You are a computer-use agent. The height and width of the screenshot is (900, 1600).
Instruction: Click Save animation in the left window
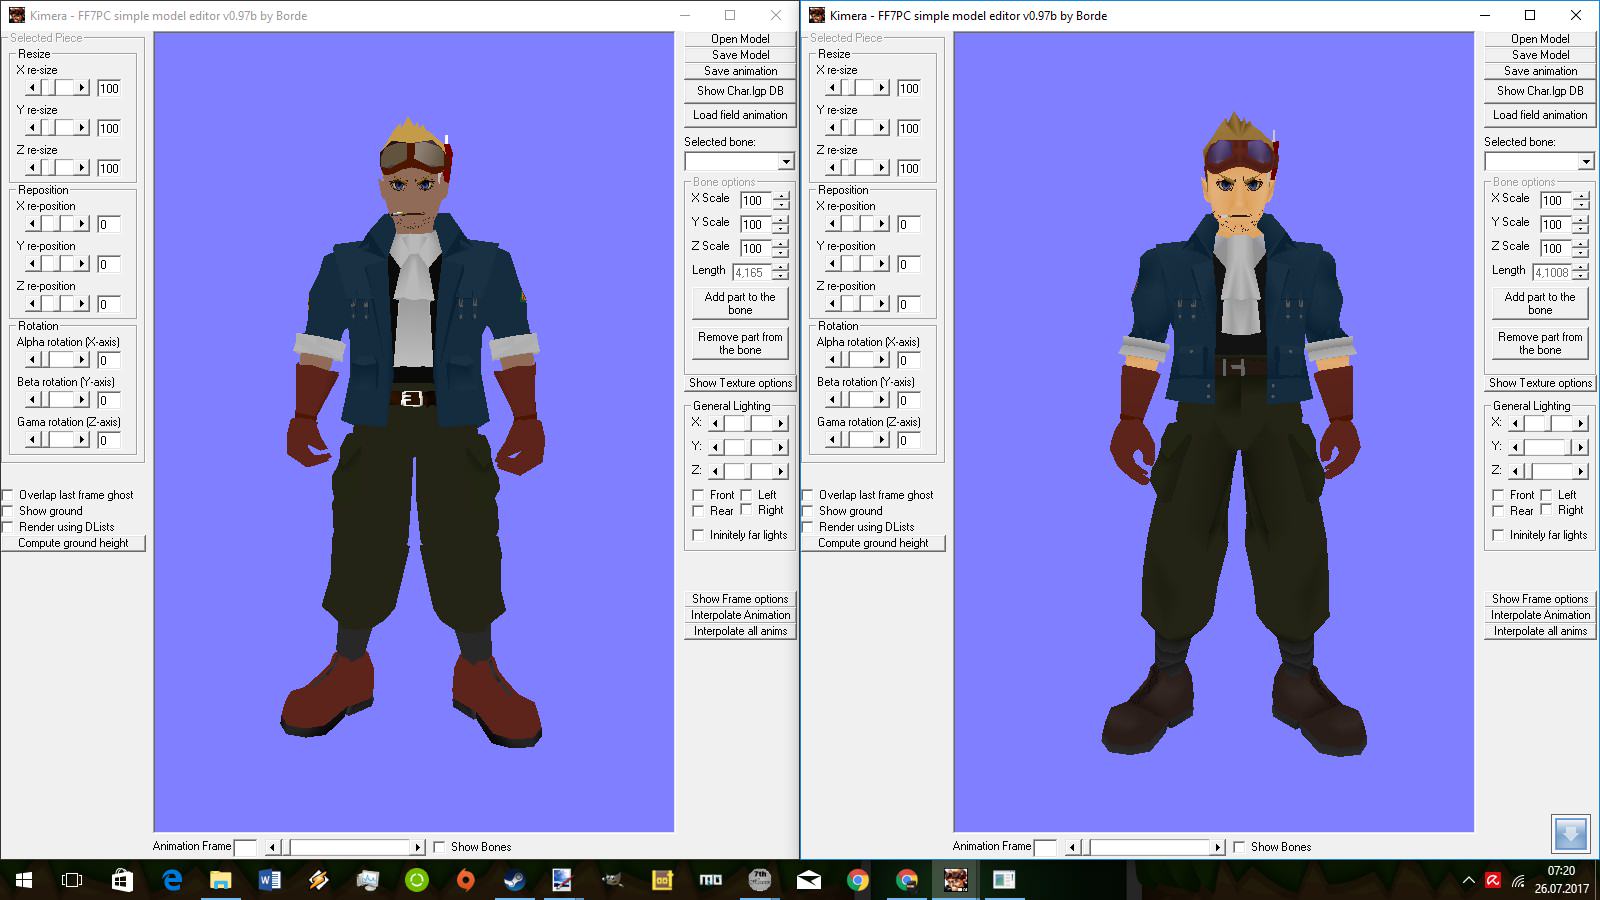point(740,71)
